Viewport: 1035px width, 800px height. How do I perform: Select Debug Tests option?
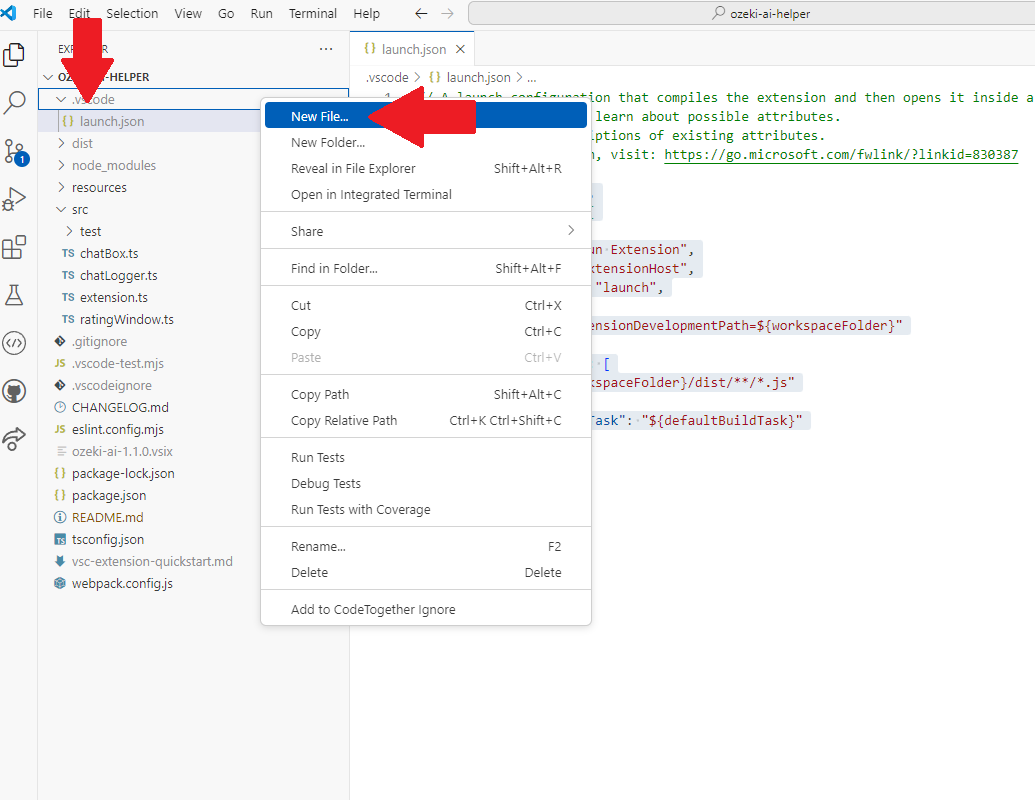pyautogui.click(x=426, y=484)
